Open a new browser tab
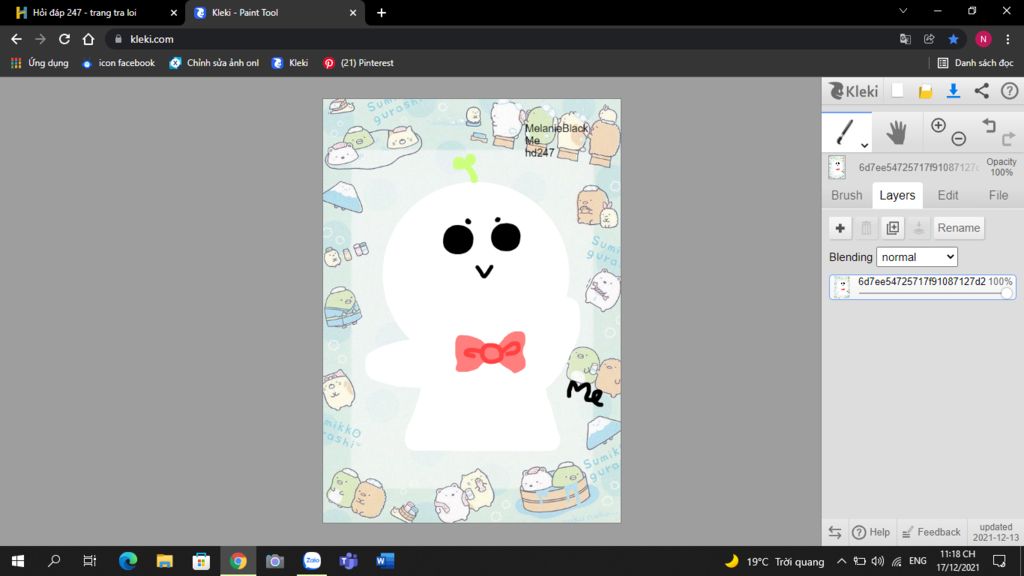This screenshot has width=1024, height=576. [381, 12]
